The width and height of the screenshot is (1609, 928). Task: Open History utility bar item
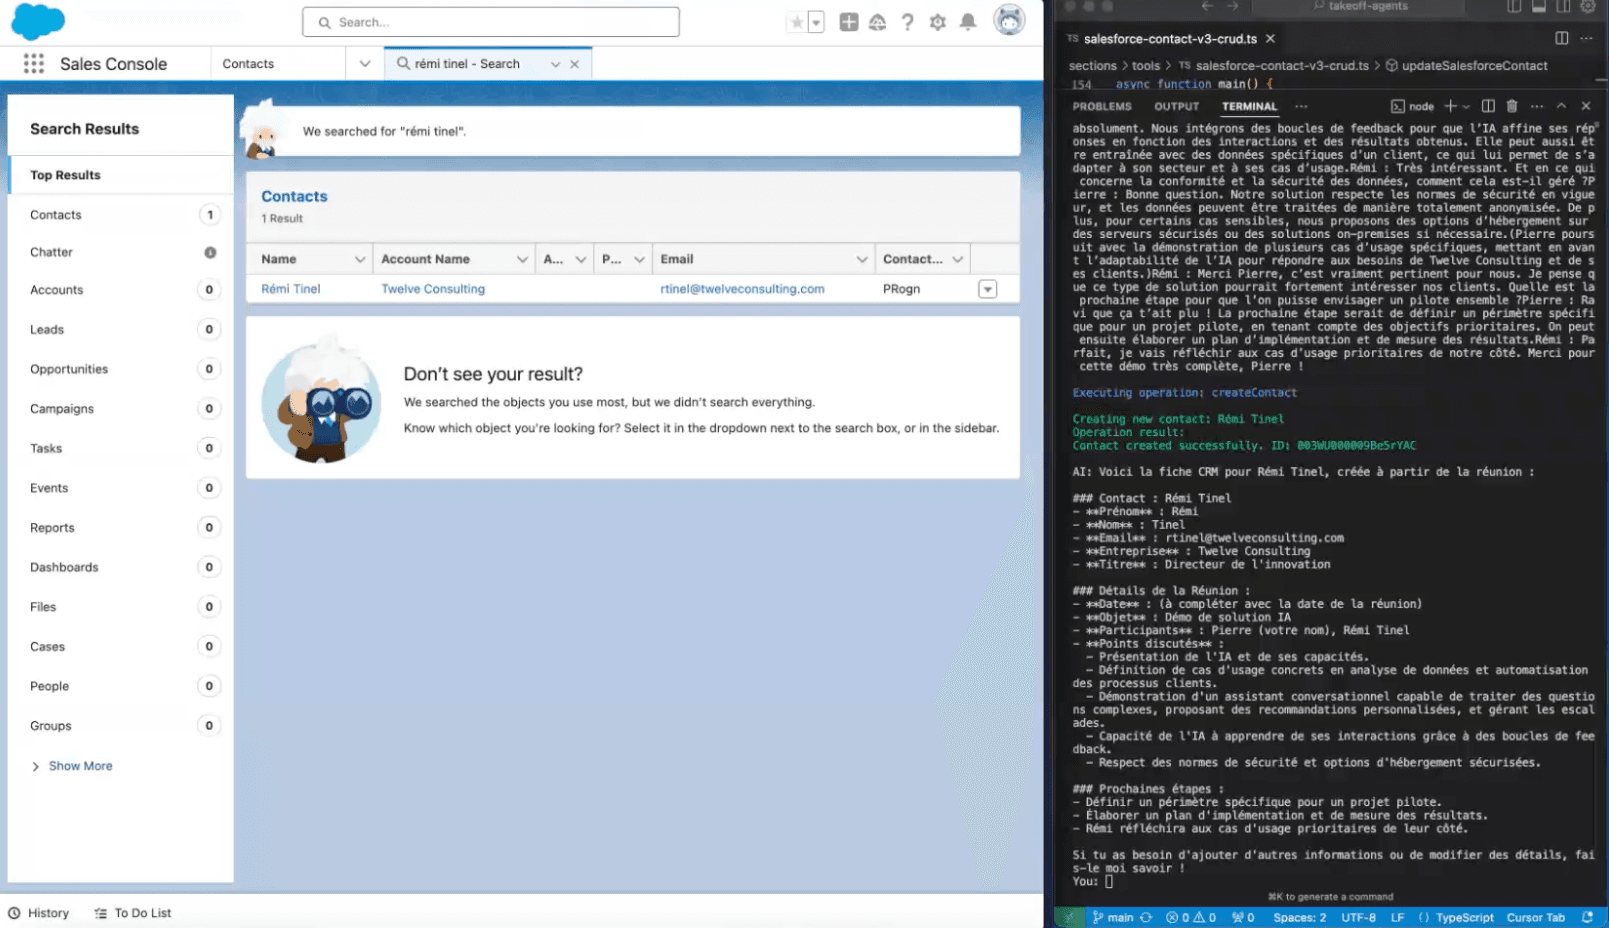pyautogui.click(x=39, y=913)
